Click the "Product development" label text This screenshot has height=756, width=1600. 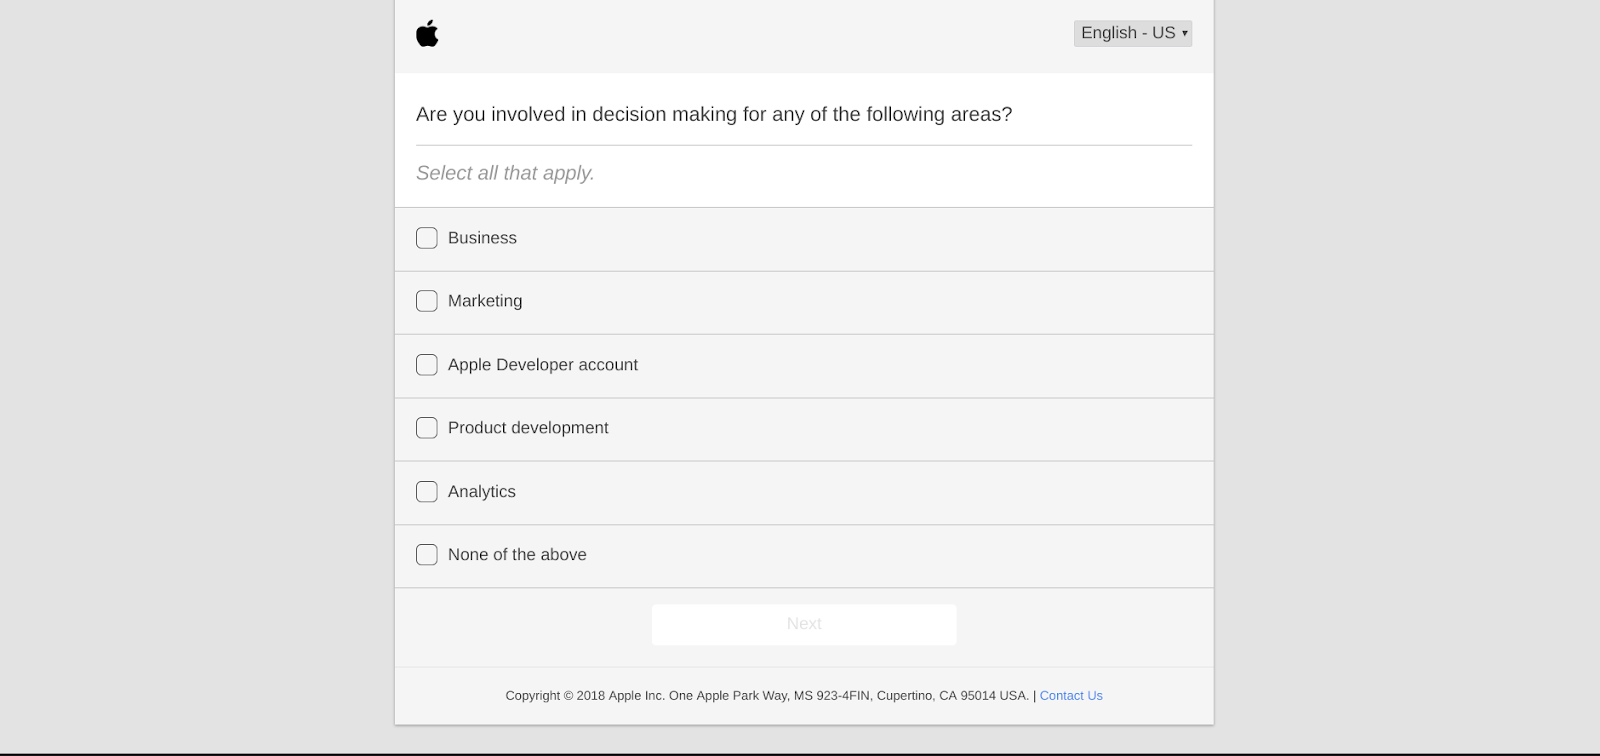pyautogui.click(x=528, y=428)
